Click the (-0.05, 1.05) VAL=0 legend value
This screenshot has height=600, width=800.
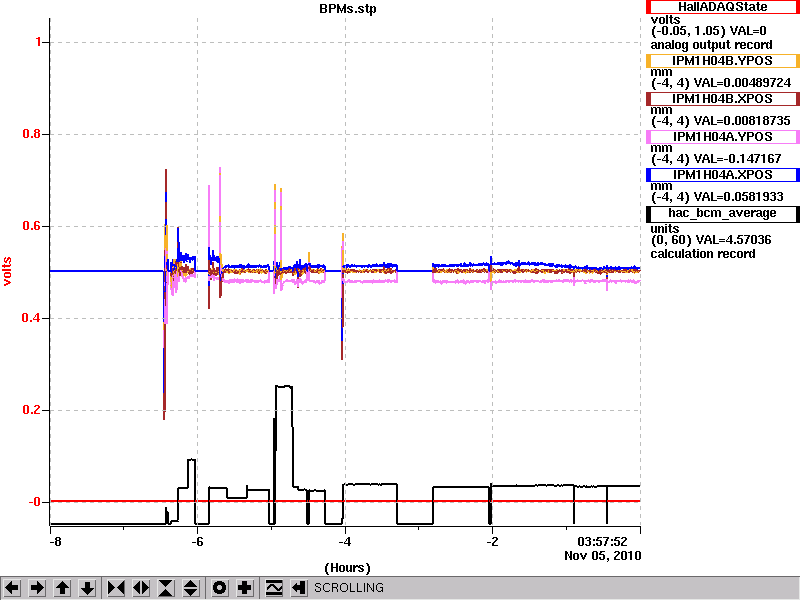coord(709,31)
